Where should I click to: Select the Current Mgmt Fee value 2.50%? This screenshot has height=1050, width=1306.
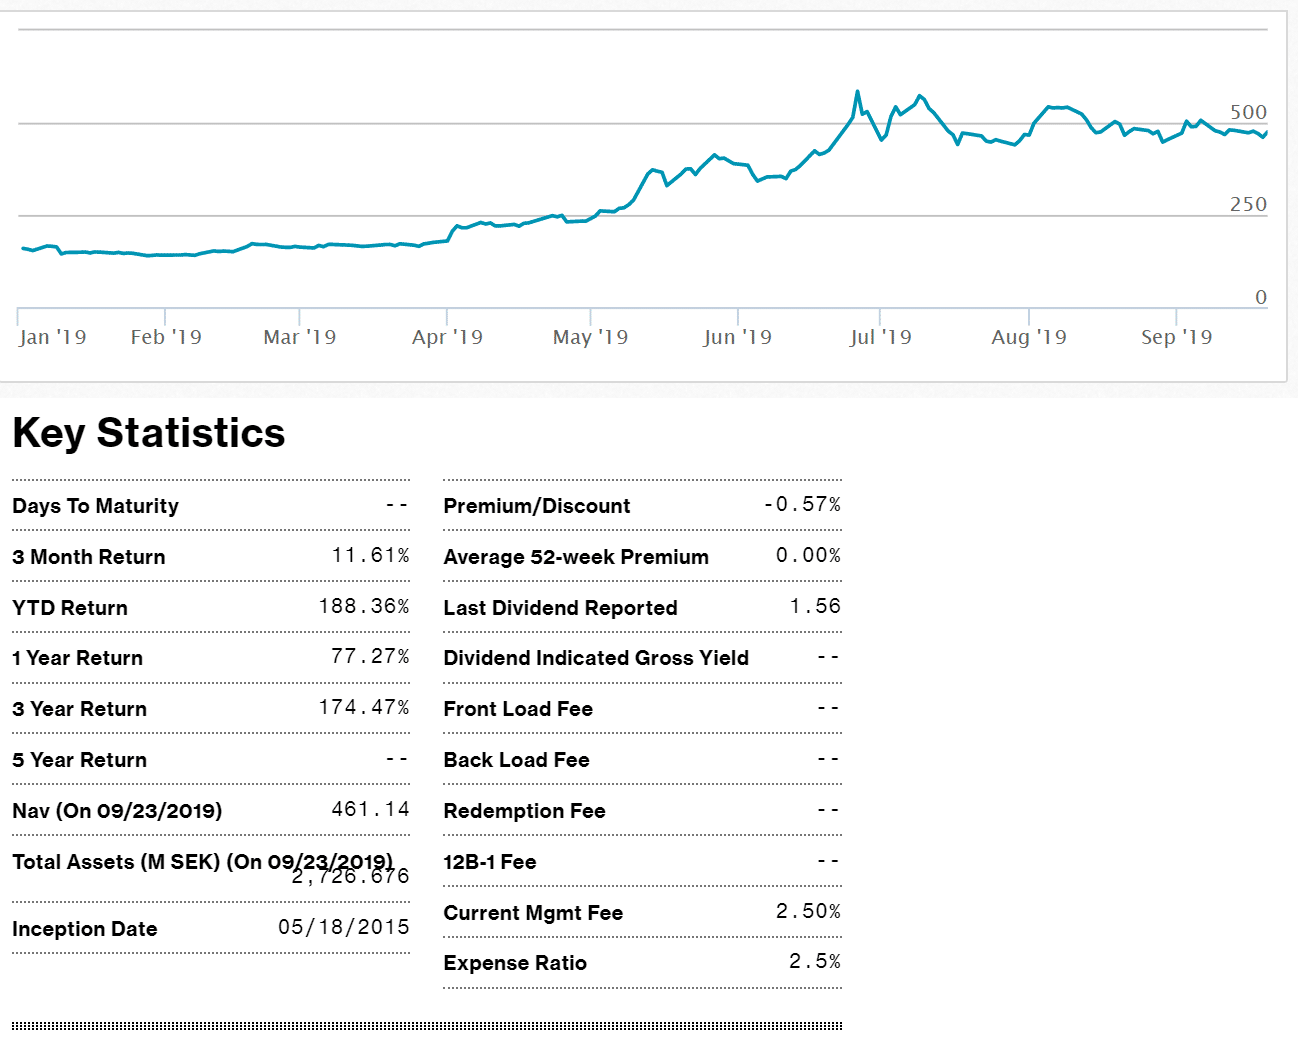(x=808, y=911)
